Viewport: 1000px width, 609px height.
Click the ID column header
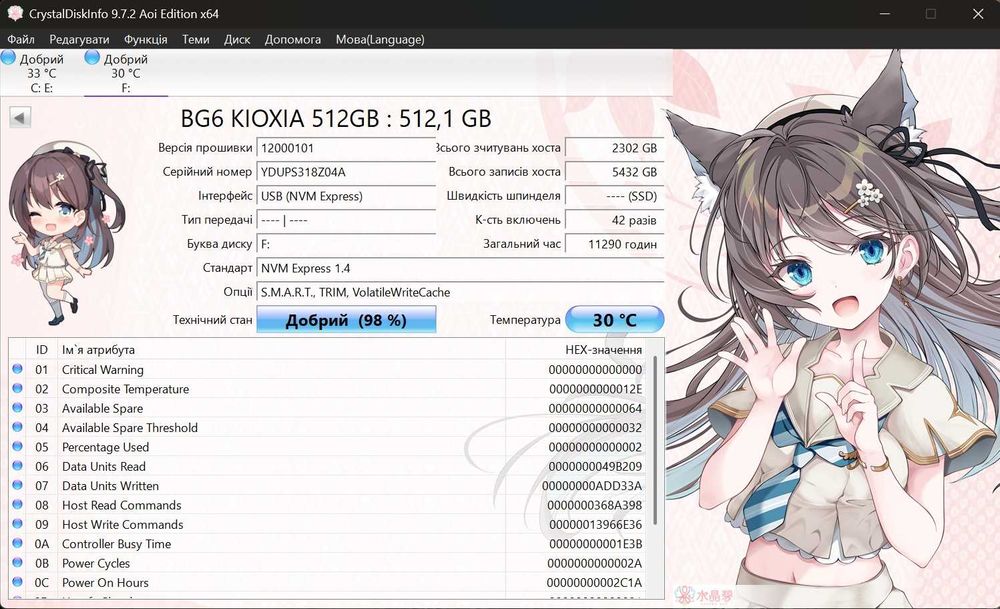click(x=41, y=349)
